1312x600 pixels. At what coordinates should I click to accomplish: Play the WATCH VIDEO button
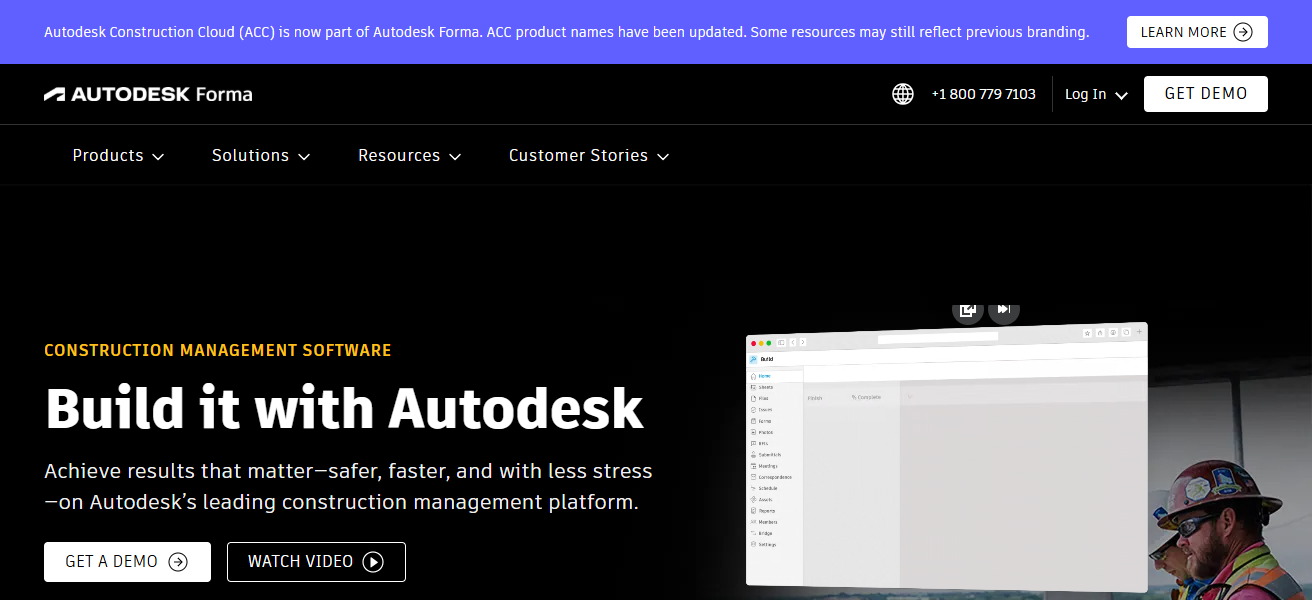click(316, 562)
